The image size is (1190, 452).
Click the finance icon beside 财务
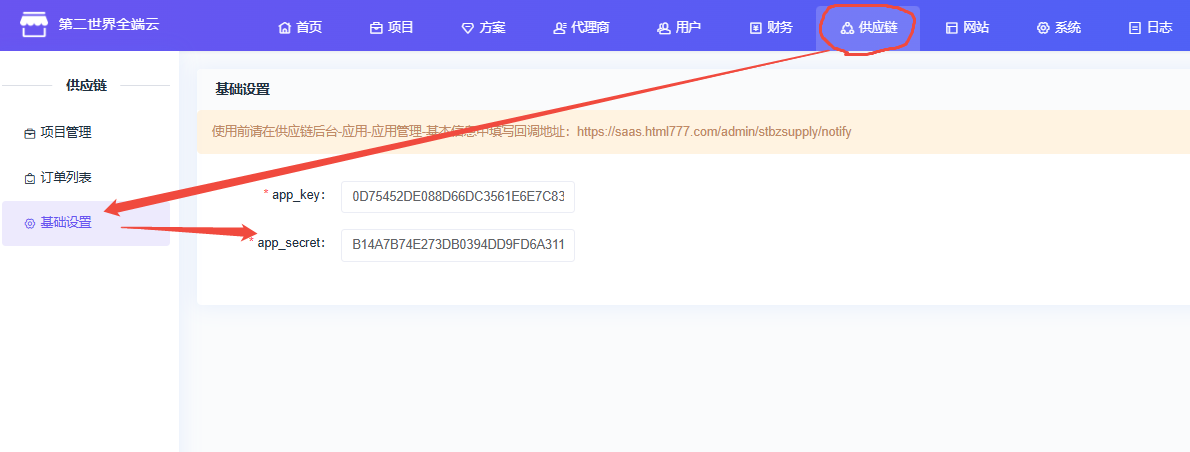click(755, 28)
